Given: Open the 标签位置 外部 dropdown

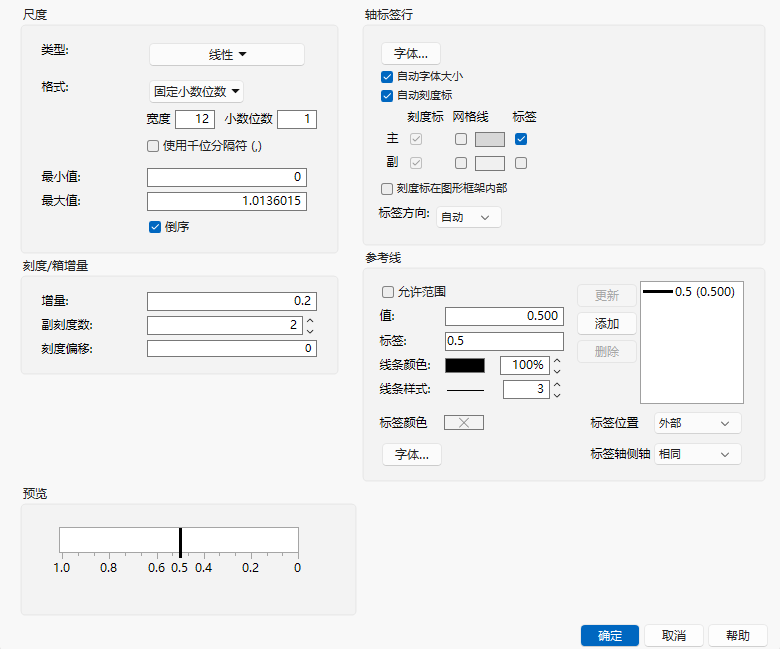Looking at the screenshot, I should point(697,423).
